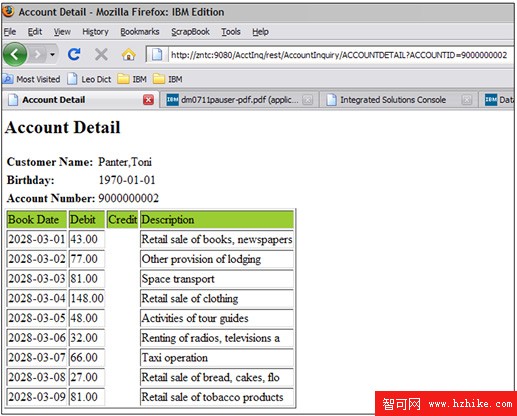Close the dm0711pauser-pdf.pdf tab

coord(308,100)
